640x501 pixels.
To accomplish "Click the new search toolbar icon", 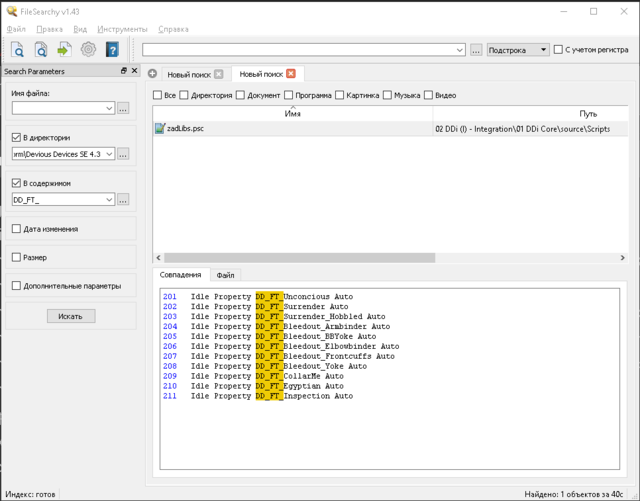I will click(17, 49).
